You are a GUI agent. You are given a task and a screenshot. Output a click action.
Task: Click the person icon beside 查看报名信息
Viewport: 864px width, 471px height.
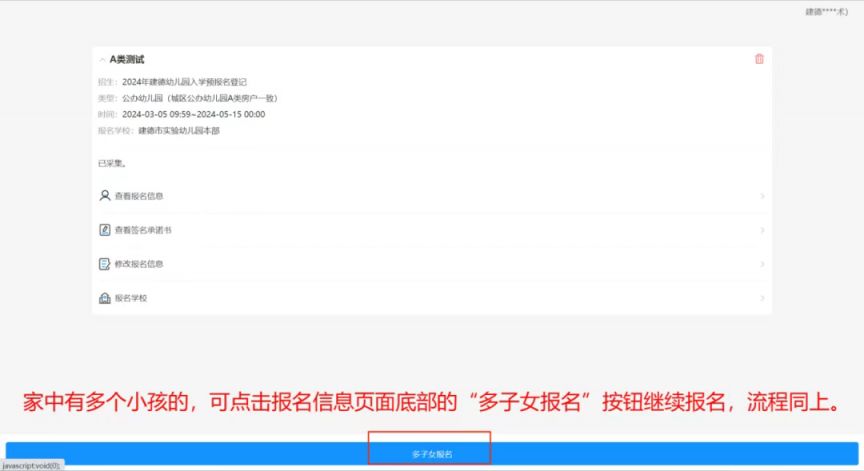pyautogui.click(x=105, y=196)
